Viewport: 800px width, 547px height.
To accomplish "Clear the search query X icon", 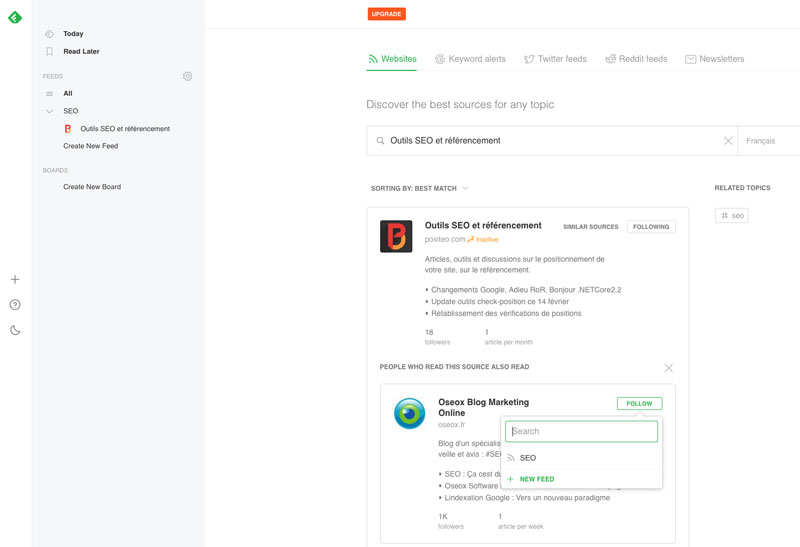I will click(728, 140).
